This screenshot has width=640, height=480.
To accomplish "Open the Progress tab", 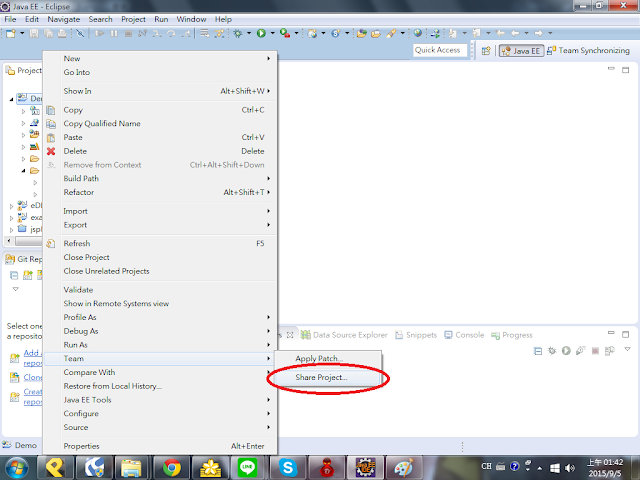I will (512, 335).
